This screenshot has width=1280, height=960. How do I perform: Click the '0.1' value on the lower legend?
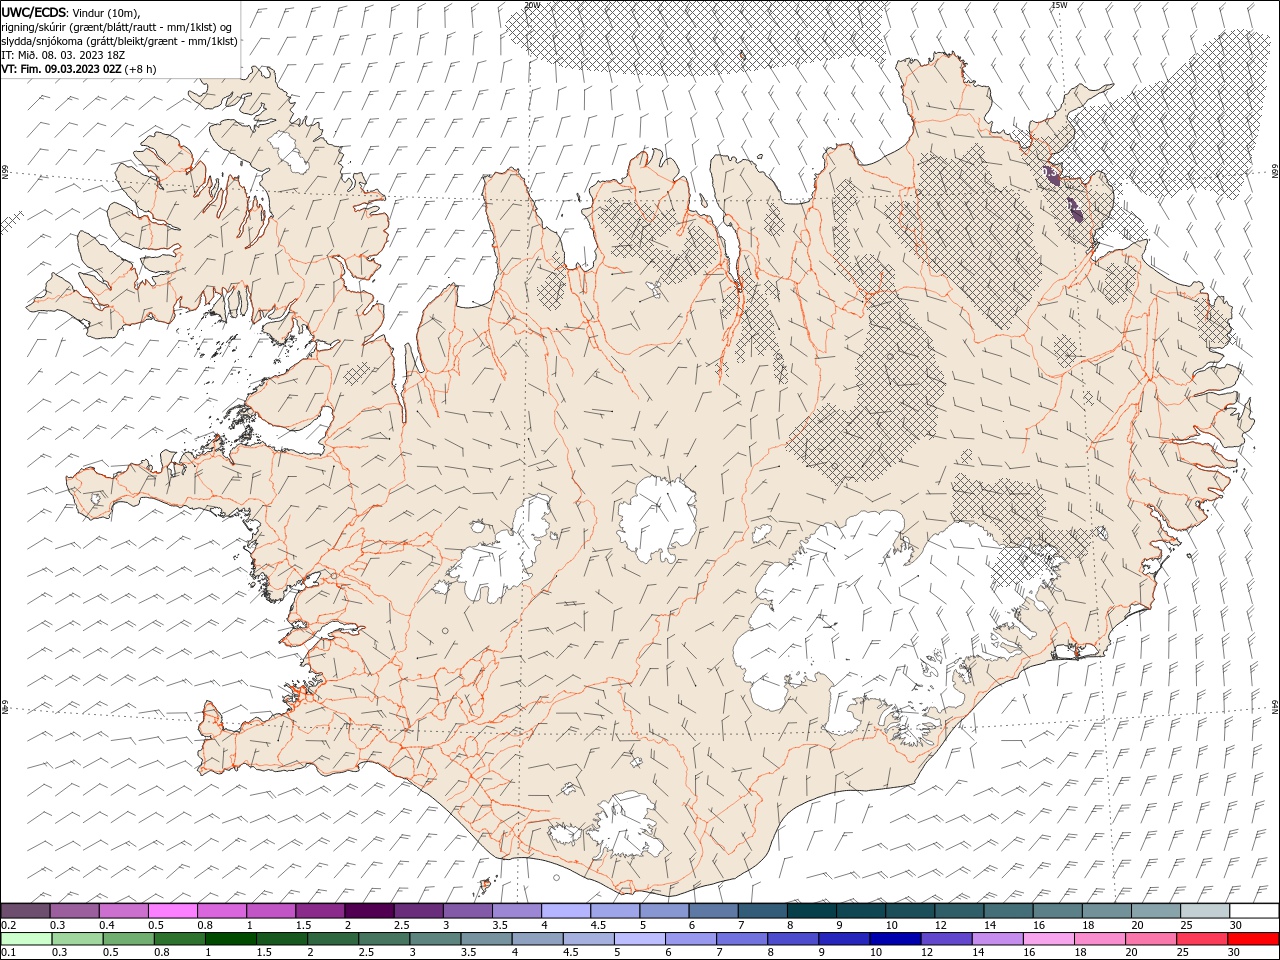click(8, 953)
